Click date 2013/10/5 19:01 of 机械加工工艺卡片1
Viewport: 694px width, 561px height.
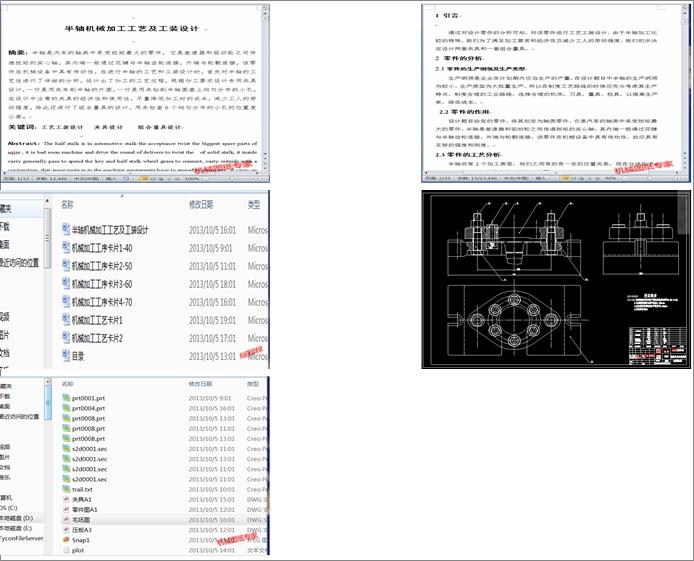point(212,320)
